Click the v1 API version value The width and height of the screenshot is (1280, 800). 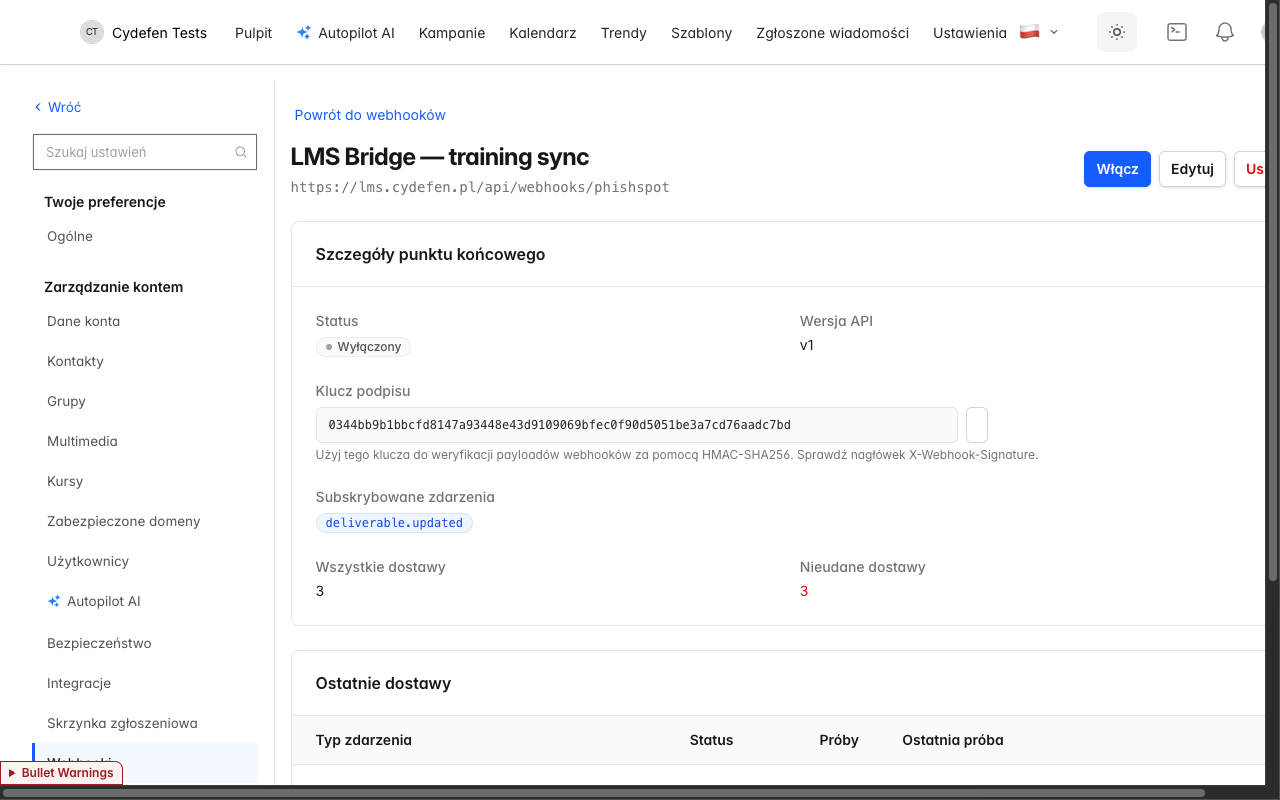pos(807,345)
